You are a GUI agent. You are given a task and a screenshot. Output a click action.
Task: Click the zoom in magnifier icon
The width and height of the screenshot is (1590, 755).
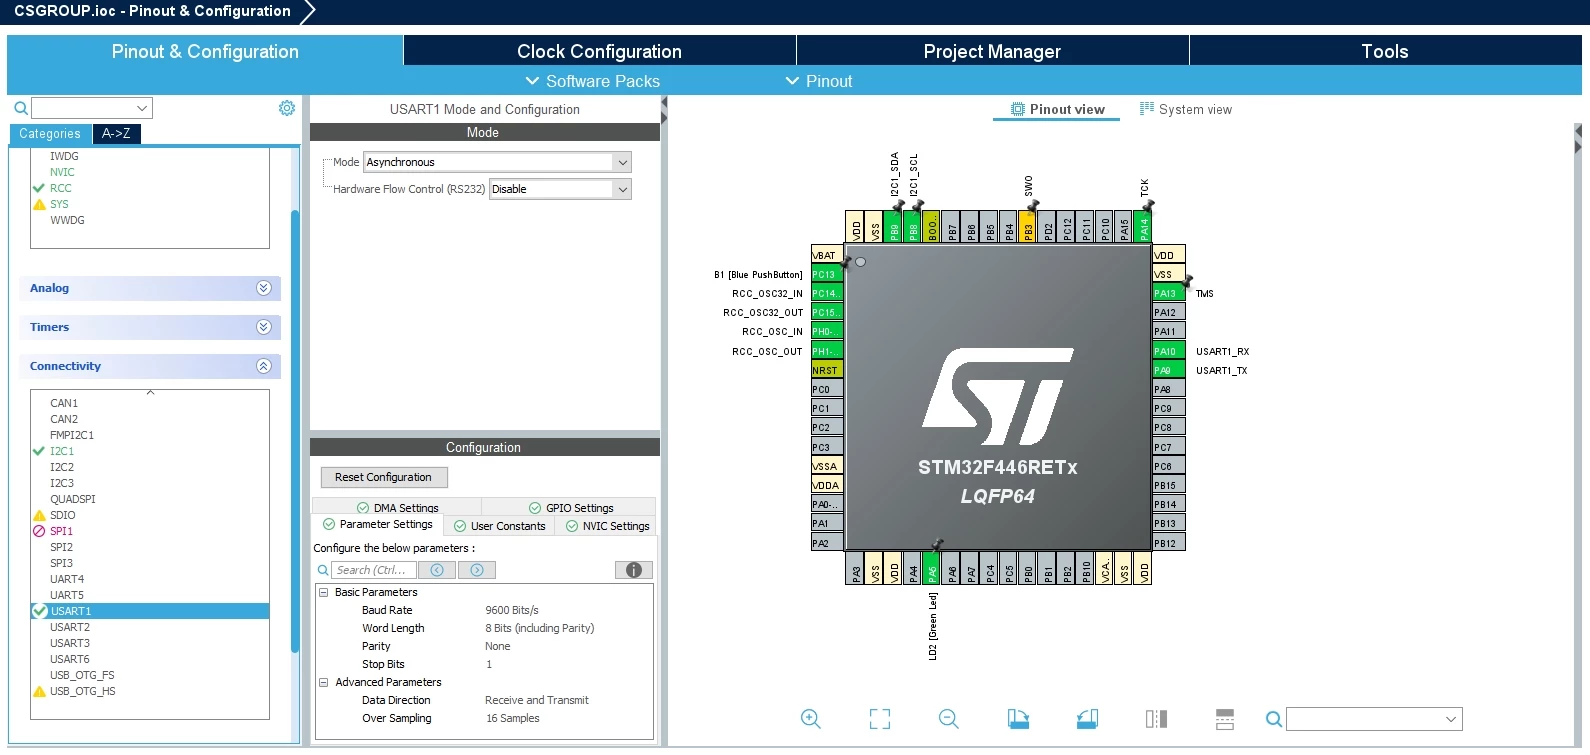(x=811, y=719)
